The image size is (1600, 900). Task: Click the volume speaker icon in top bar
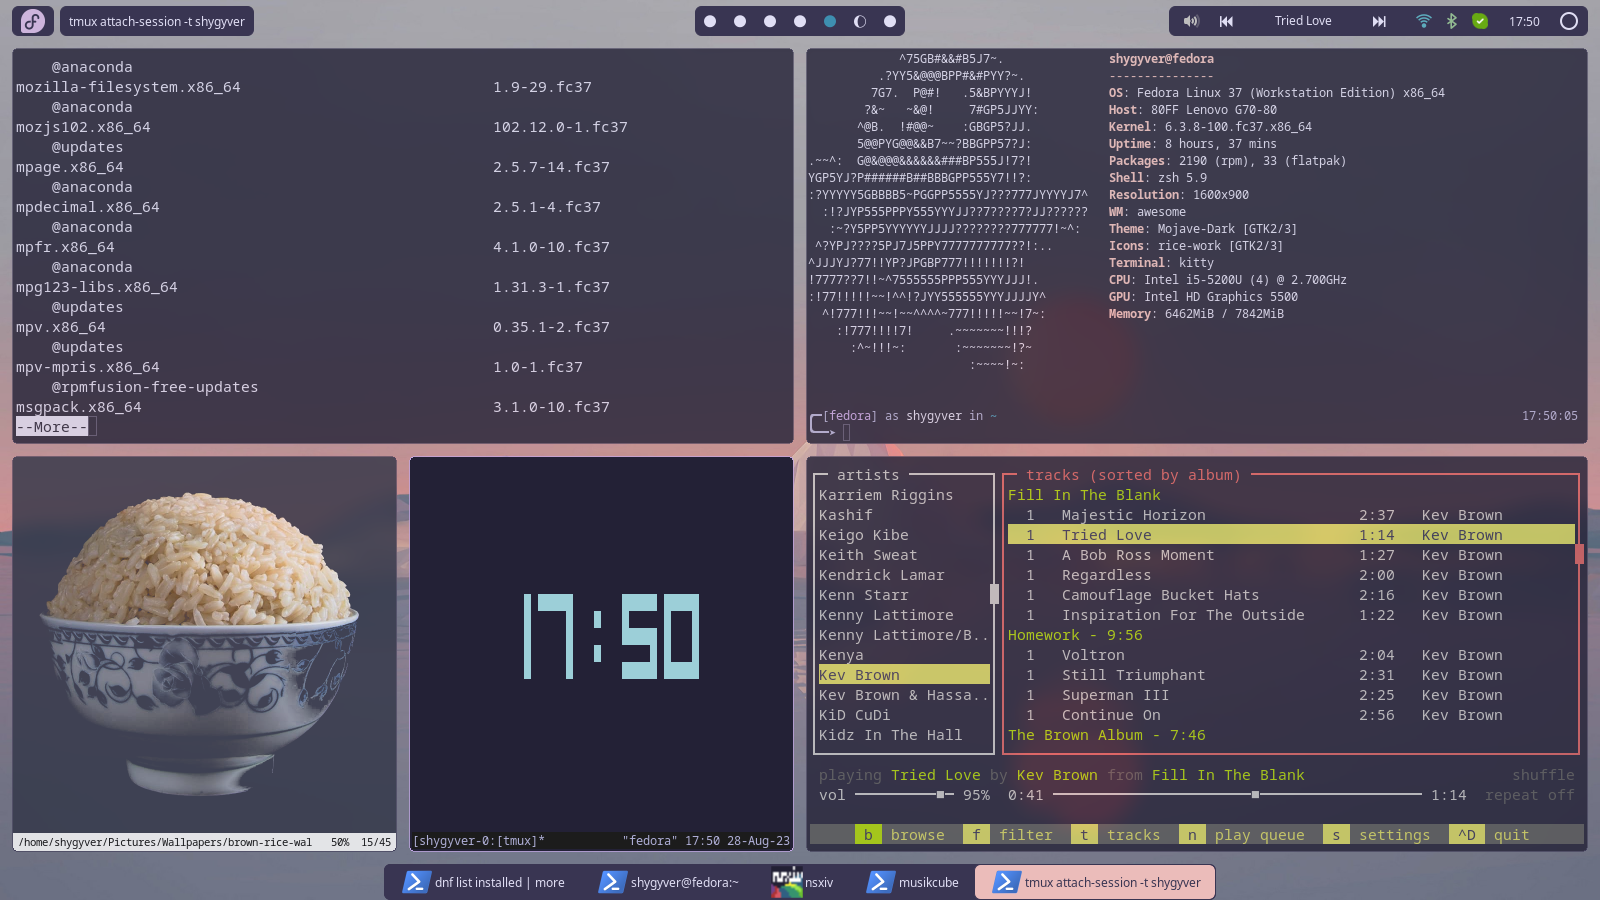[x=1191, y=21]
